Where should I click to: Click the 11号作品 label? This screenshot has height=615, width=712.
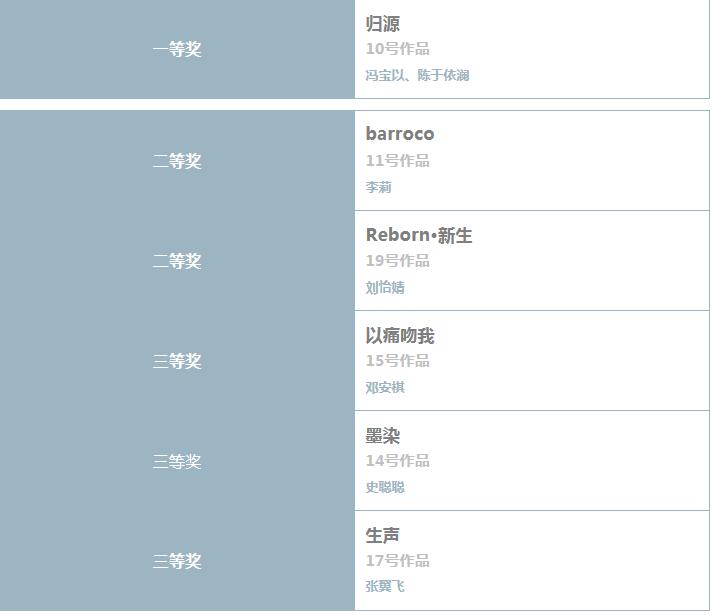click(x=397, y=160)
